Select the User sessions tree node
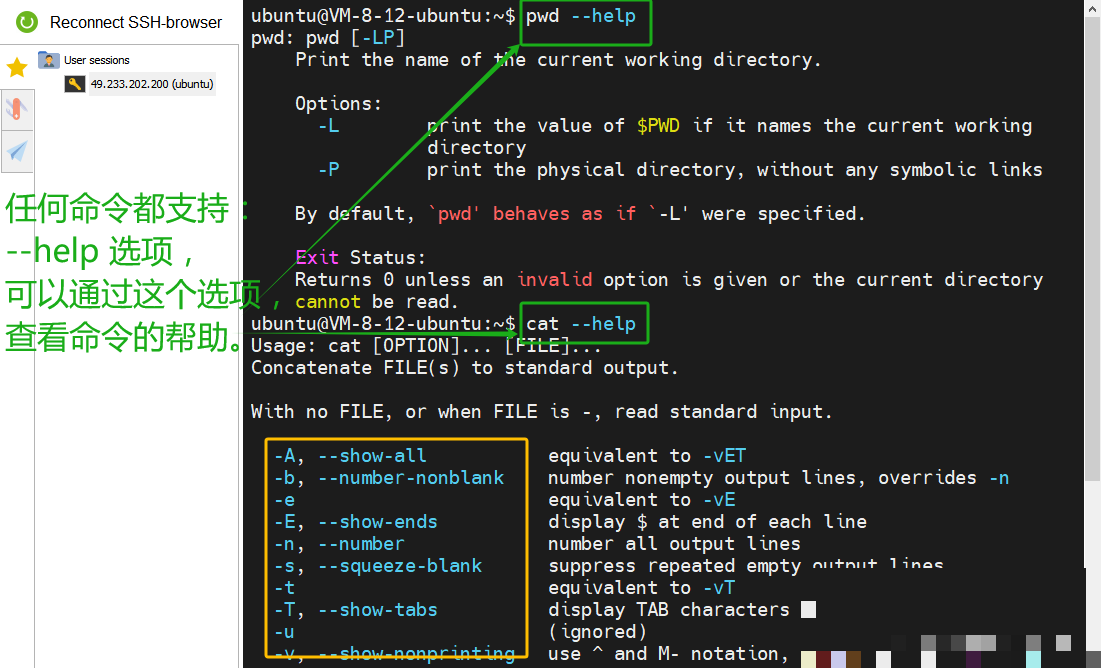The height and width of the screenshot is (668, 1101). pyautogui.click(x=97, y=60)
